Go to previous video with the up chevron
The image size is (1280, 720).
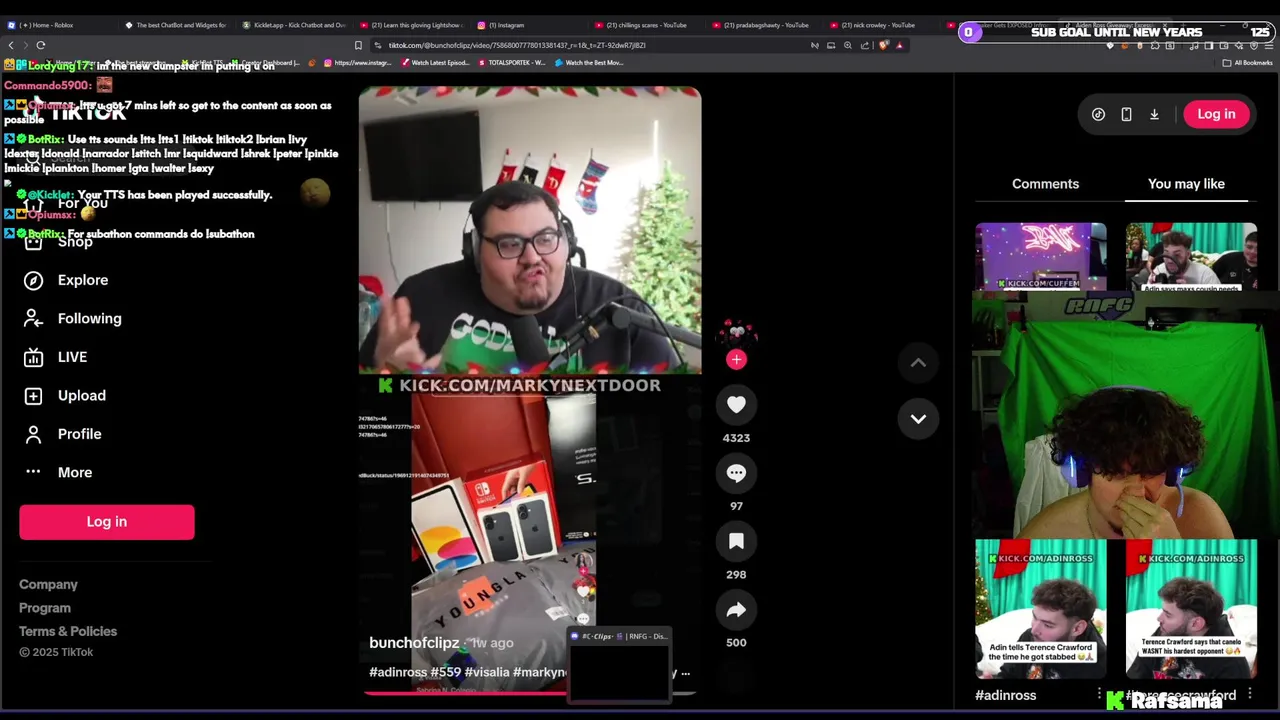[918, 363]
